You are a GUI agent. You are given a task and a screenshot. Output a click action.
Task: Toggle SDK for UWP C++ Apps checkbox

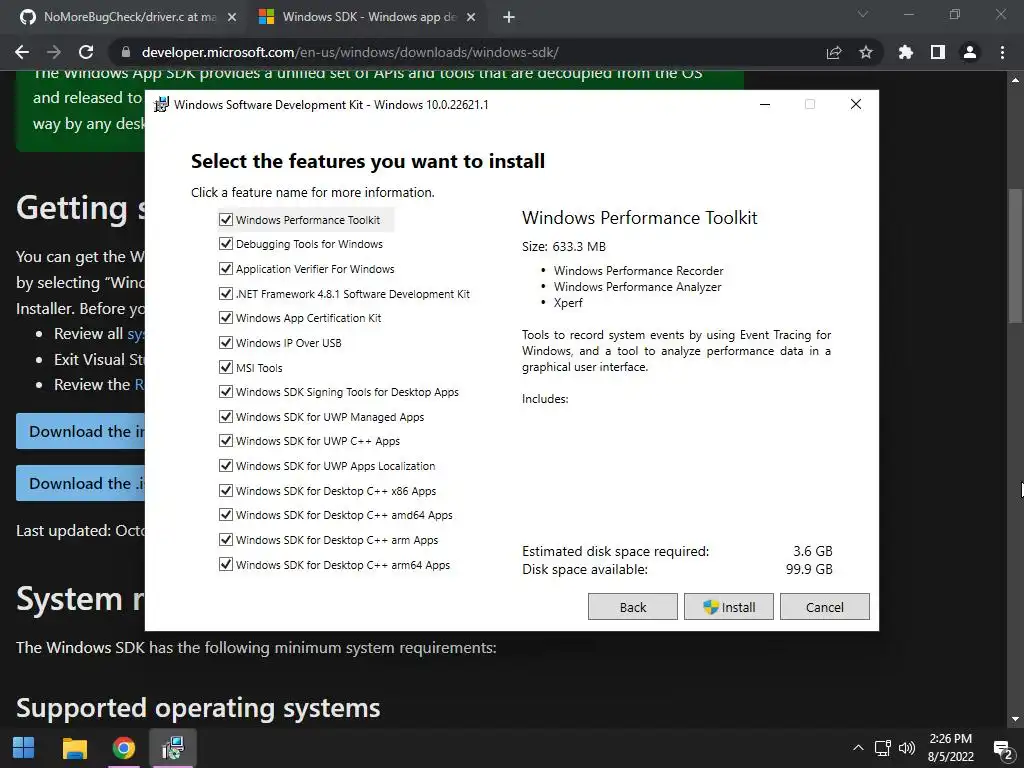[226, 440]
